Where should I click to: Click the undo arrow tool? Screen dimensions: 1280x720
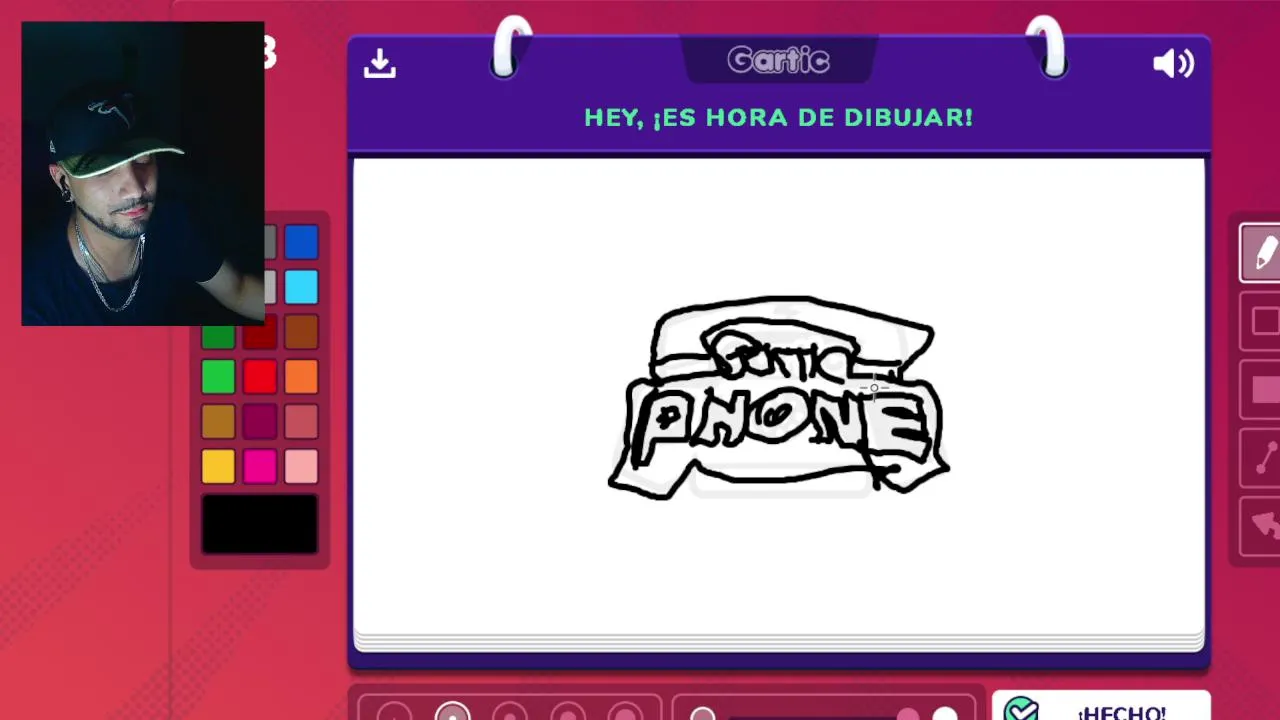1262,526
